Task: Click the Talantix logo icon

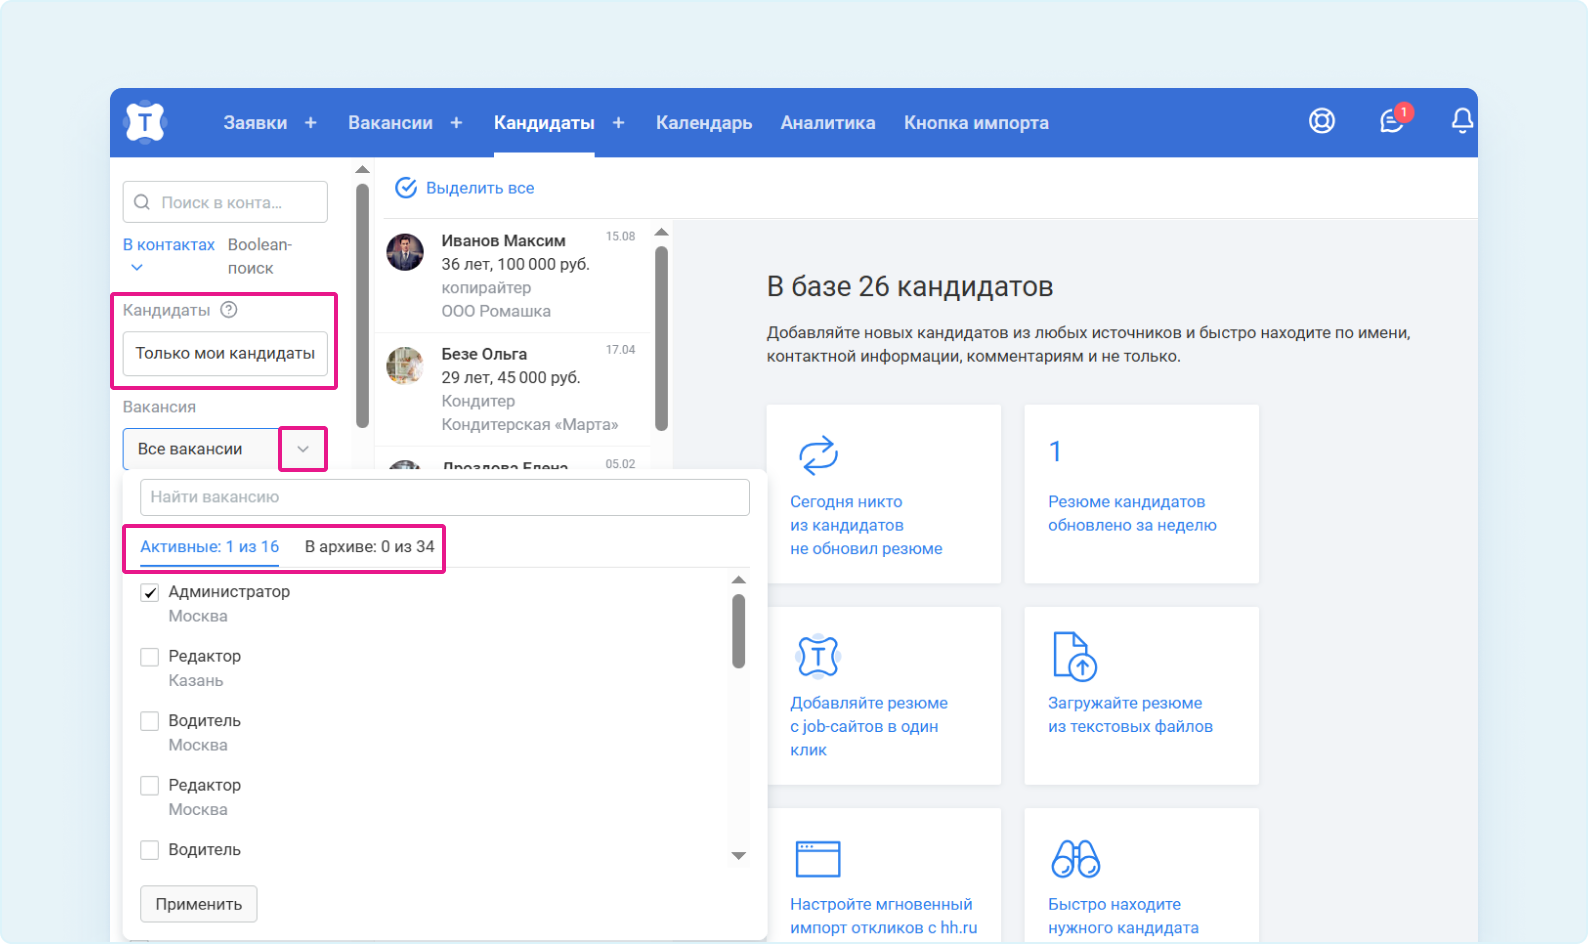Action: click(x=145, y=123)
